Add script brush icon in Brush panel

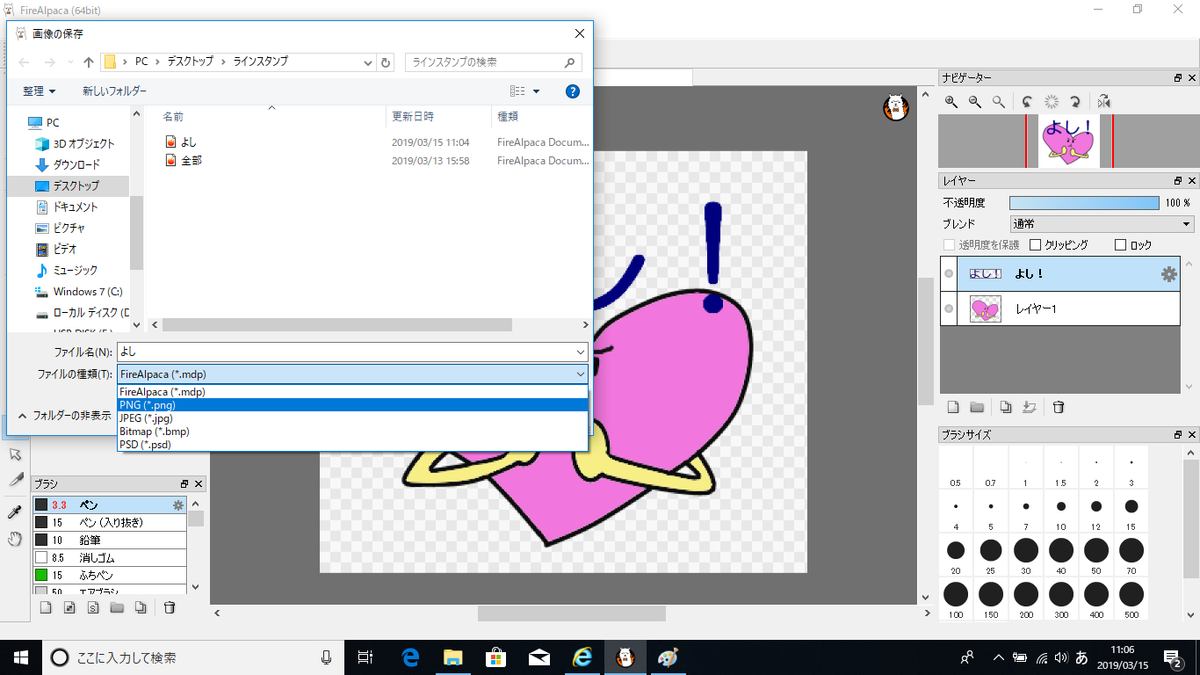click(93, 607)
